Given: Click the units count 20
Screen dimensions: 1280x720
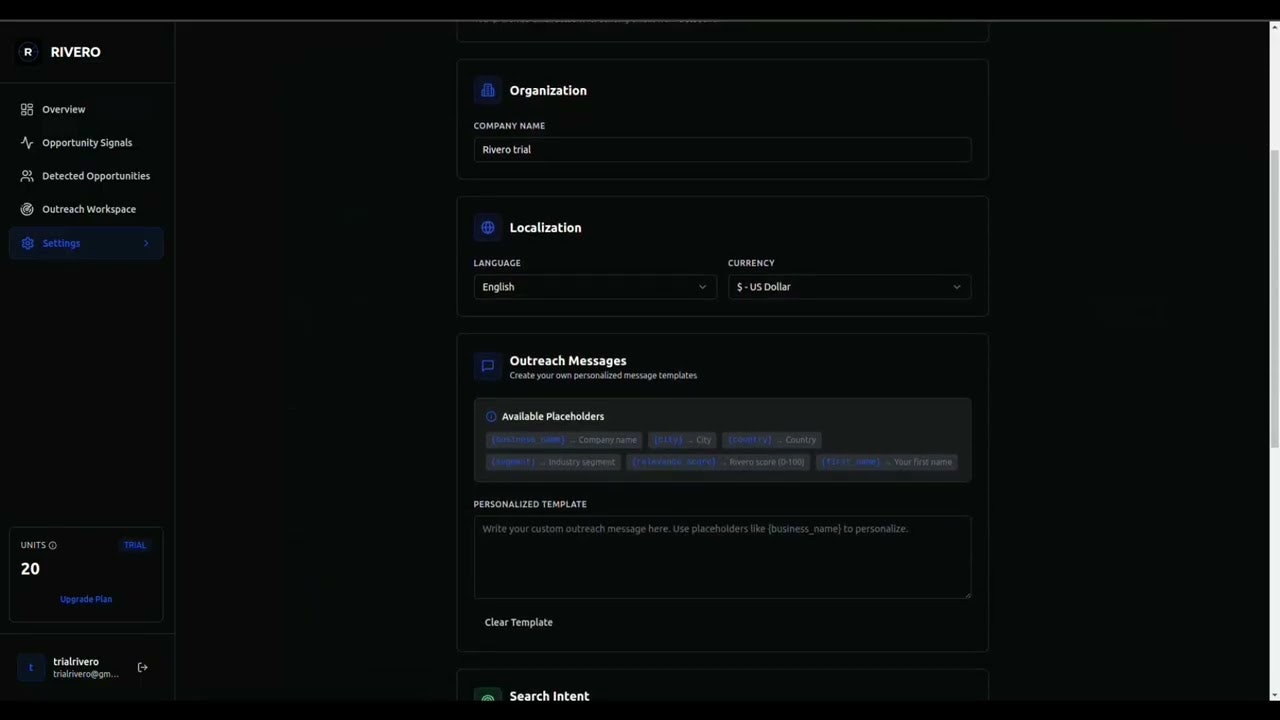Looking at the screenshot, I should 30,569.
